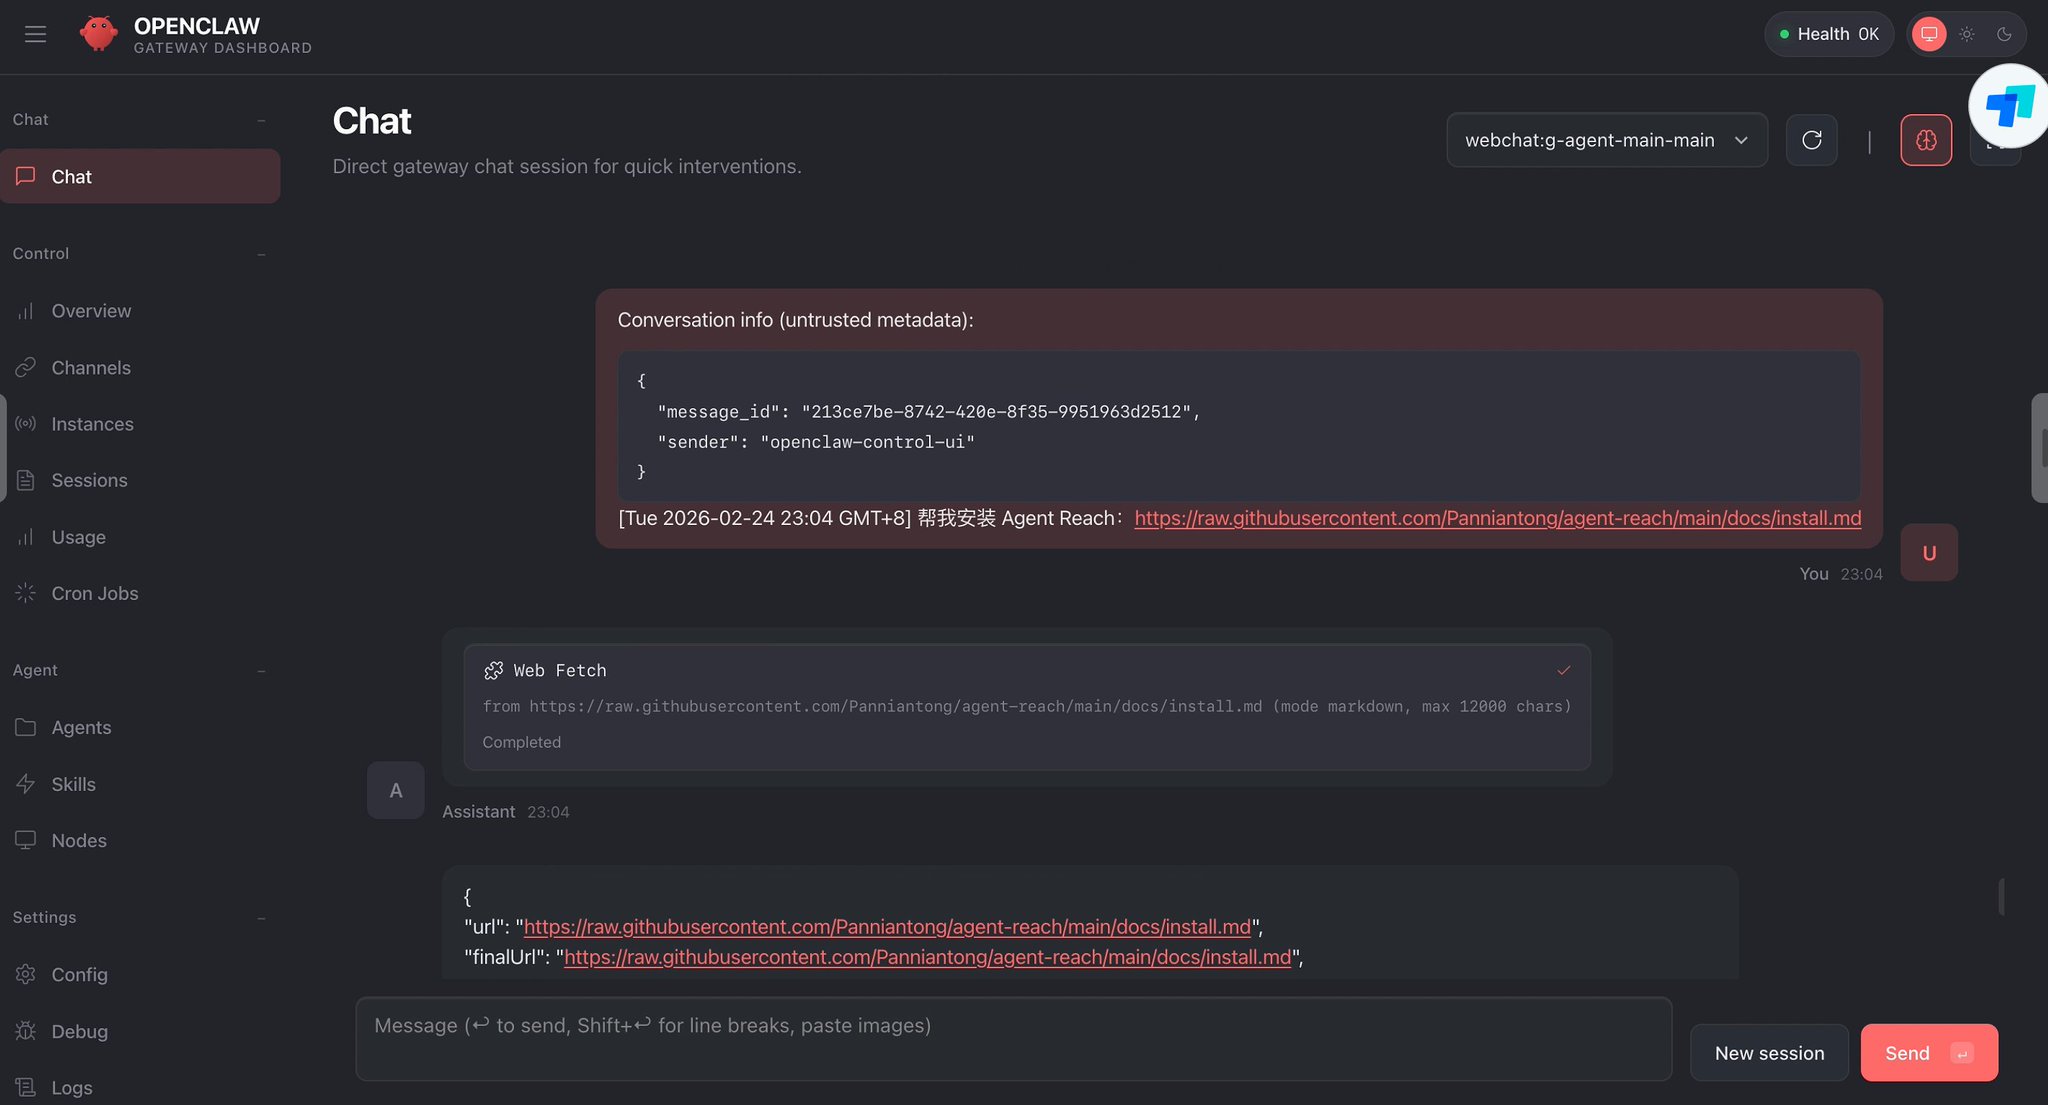This screenshot has height=1105, width=2048.
Task: Click the Sessions document icon
Action: pyautogui.click(x=26, y=480)
